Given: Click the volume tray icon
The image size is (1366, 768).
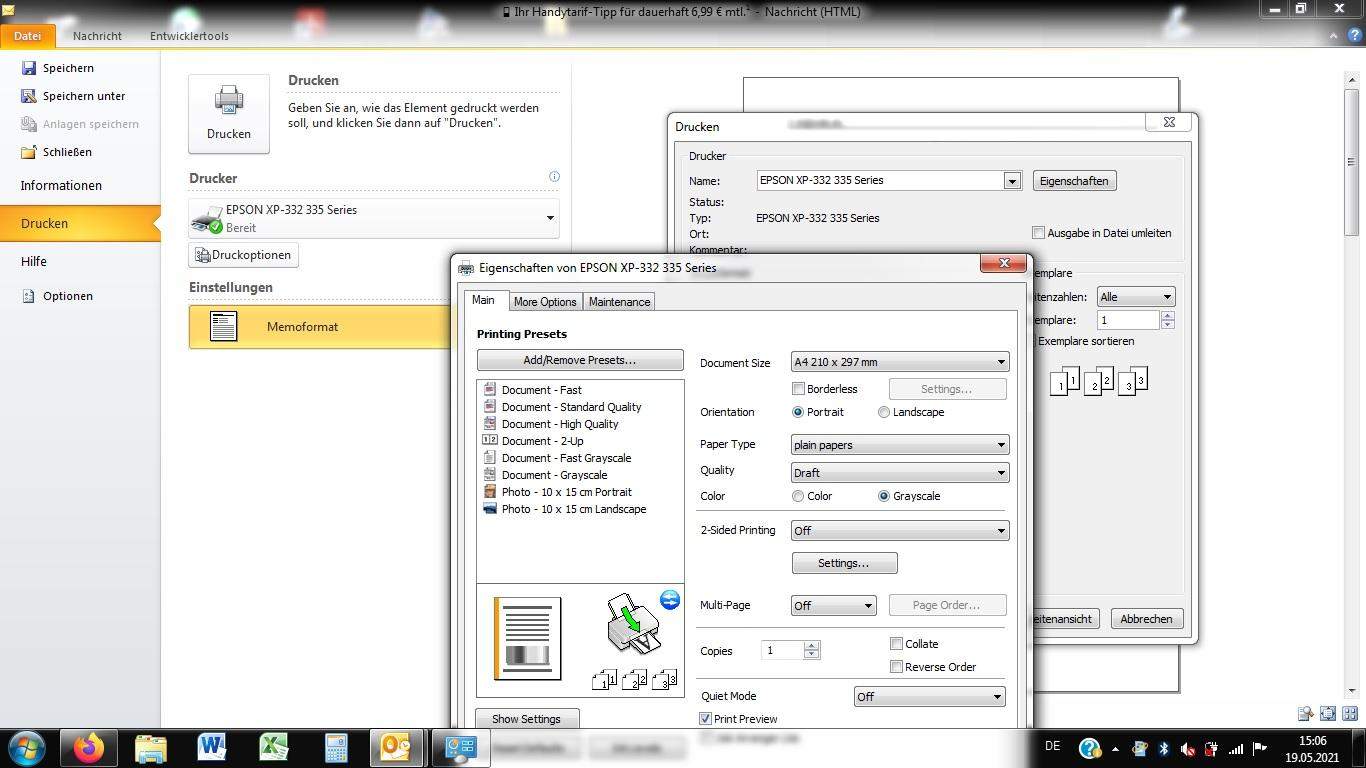Looking at the screenshot, I should click(x=1187, y=748).
